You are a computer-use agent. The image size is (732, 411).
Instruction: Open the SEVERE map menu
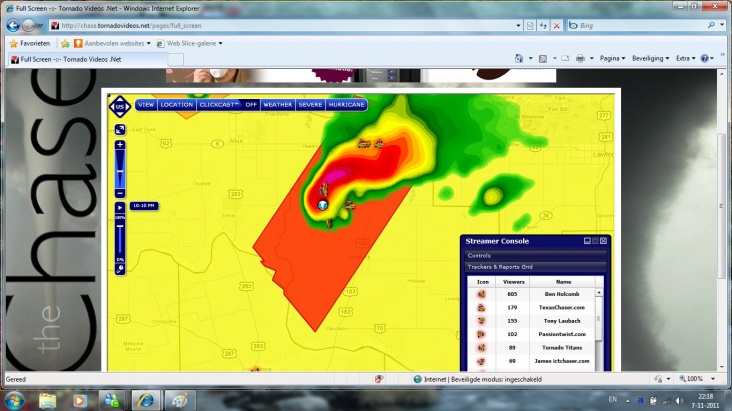(x=310, y=105)
